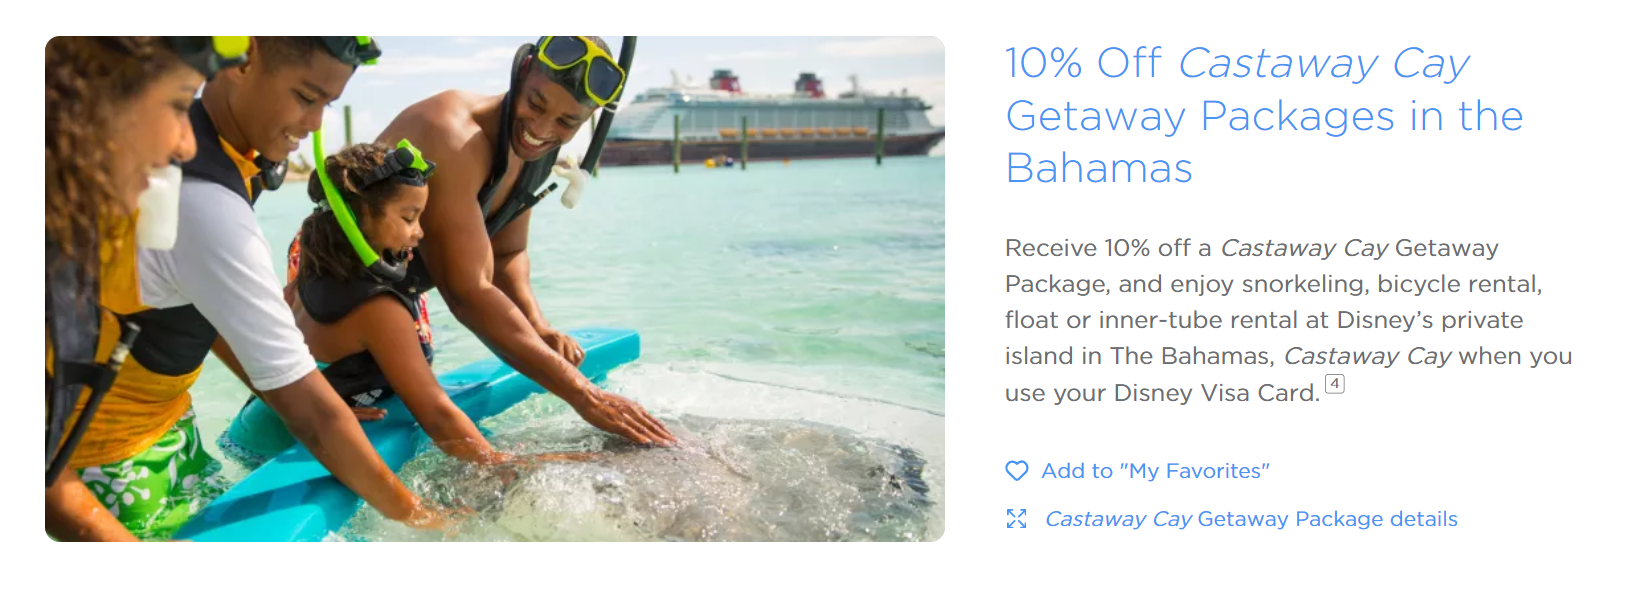Click the heart icon beside My Favorites
Viewport: 1645px width, 590px height.
point(1016,471)
